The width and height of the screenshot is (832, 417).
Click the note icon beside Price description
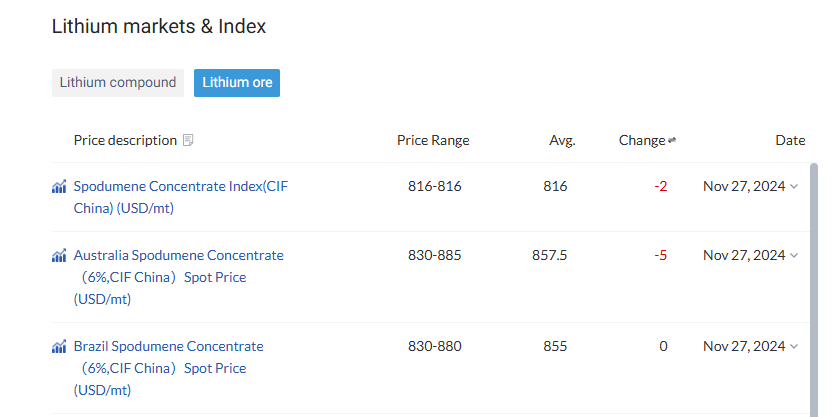pyautogui.click(x=188, y=140)
